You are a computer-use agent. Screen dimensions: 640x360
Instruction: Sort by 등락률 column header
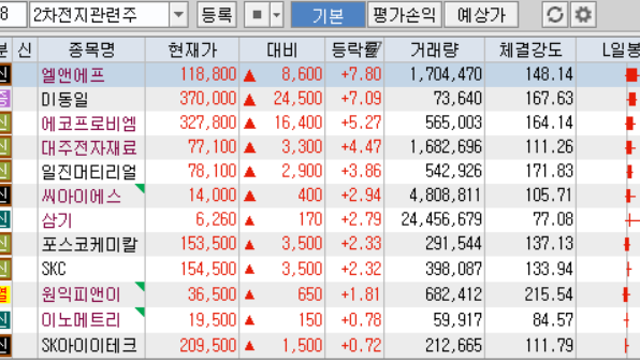tap(354, 50)
